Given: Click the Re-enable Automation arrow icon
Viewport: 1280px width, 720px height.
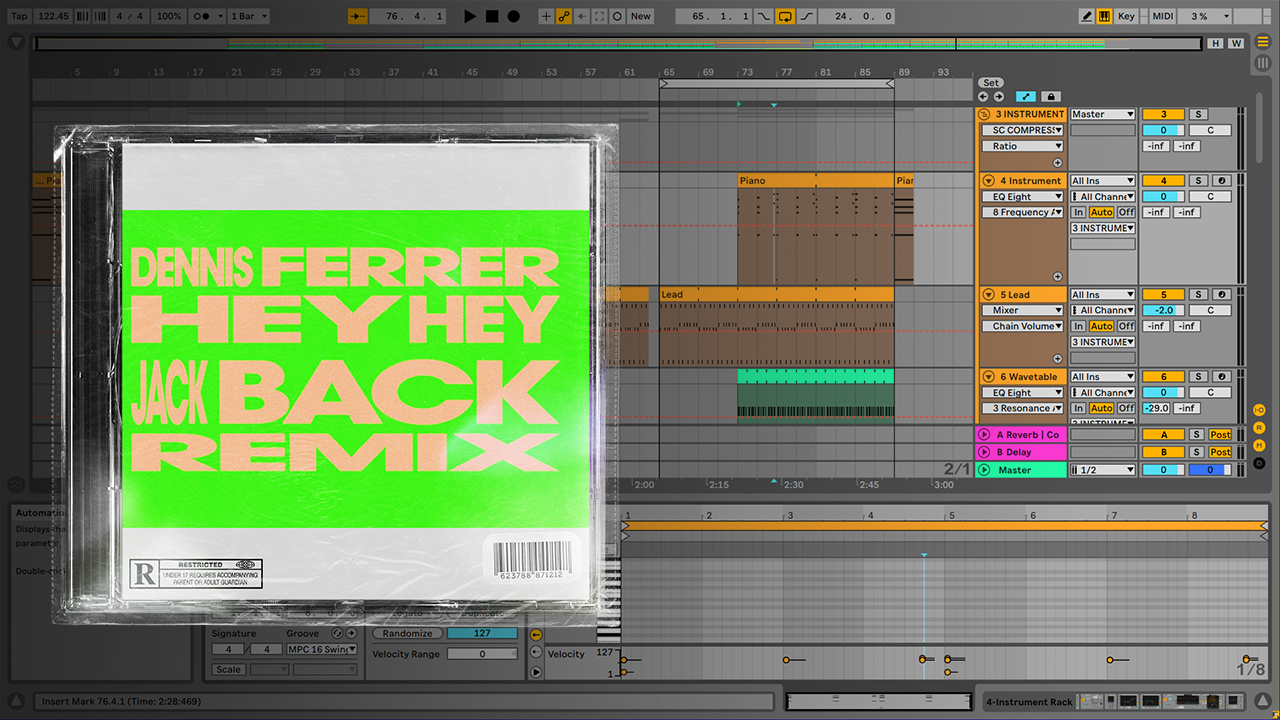Looking at the screenshot, I should (x=582, y=16).
